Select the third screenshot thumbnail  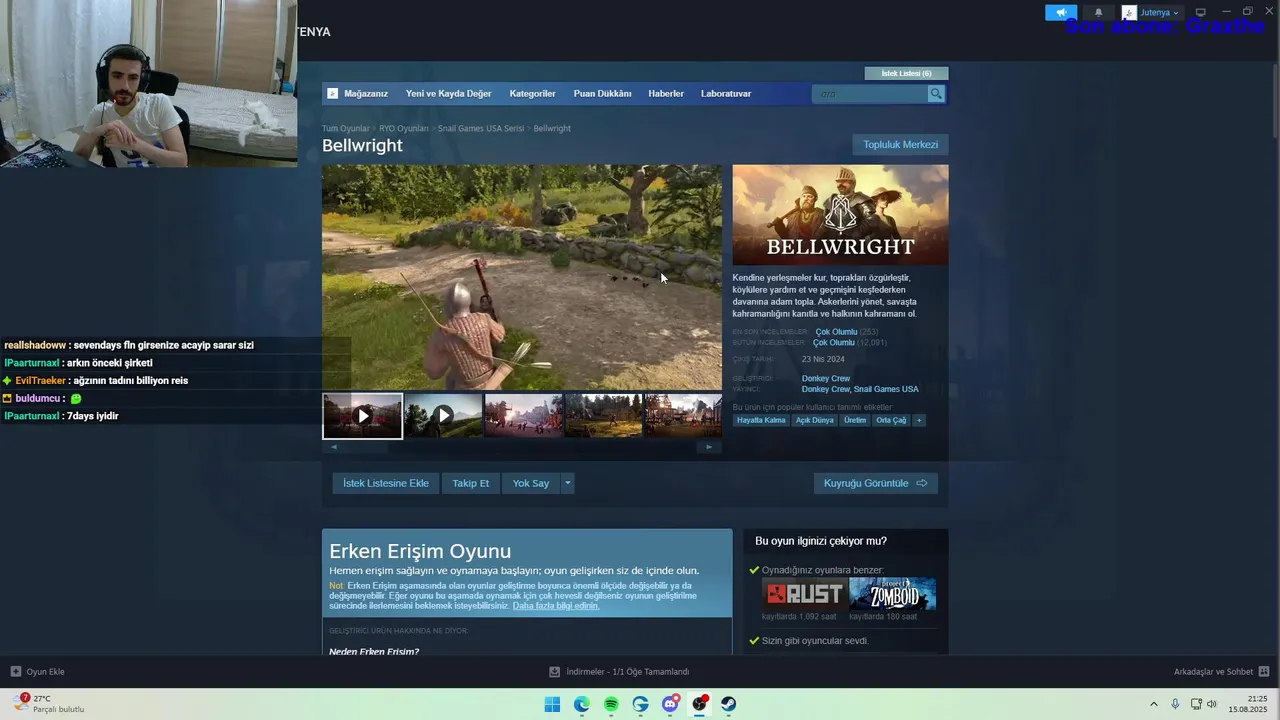pos(524,416)
